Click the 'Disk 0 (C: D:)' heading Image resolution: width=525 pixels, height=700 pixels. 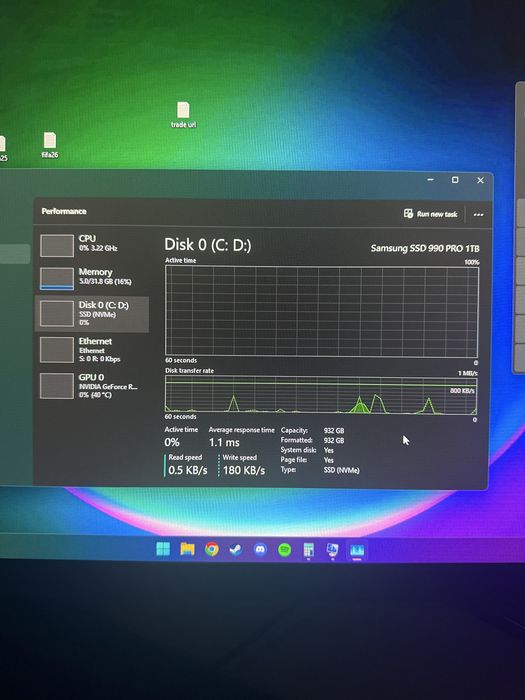208,245
